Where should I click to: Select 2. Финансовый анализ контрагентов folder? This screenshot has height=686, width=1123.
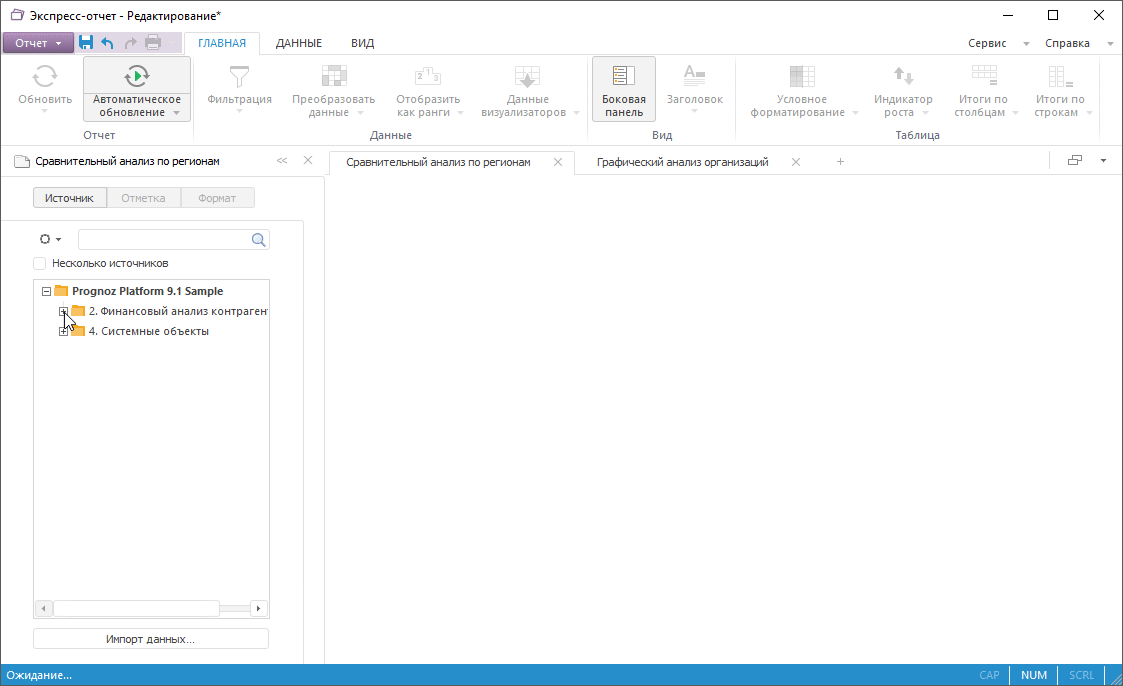click(178, 311)
